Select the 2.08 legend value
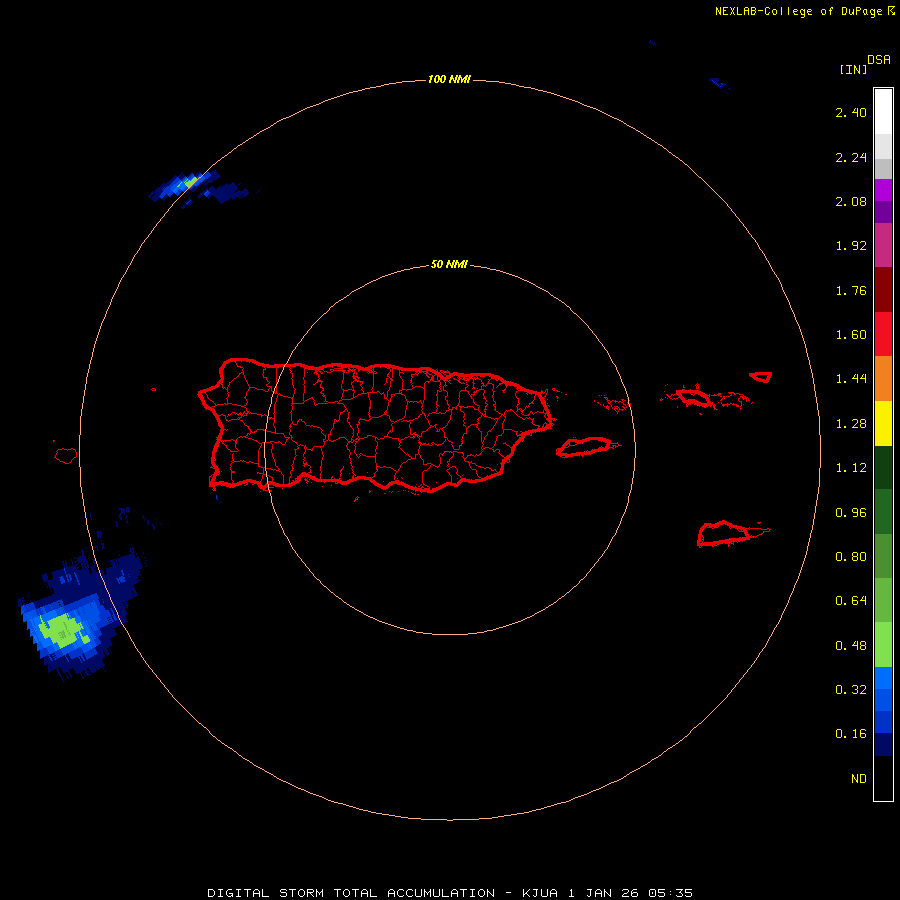This screenshot has height=900, width=900. (x=851, y=201)
